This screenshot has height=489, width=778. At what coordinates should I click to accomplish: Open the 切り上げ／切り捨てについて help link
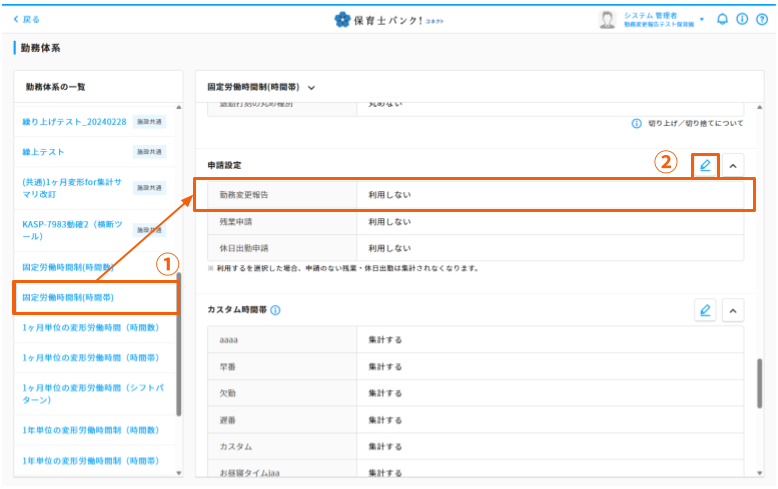[694, 123]
